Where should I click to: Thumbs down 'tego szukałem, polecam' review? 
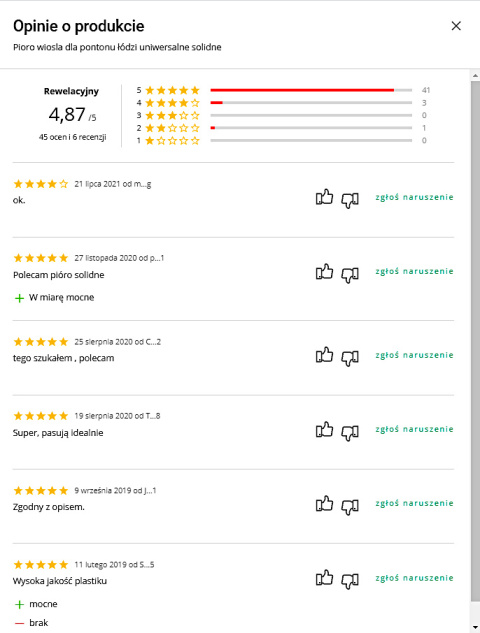coord(350,358)
